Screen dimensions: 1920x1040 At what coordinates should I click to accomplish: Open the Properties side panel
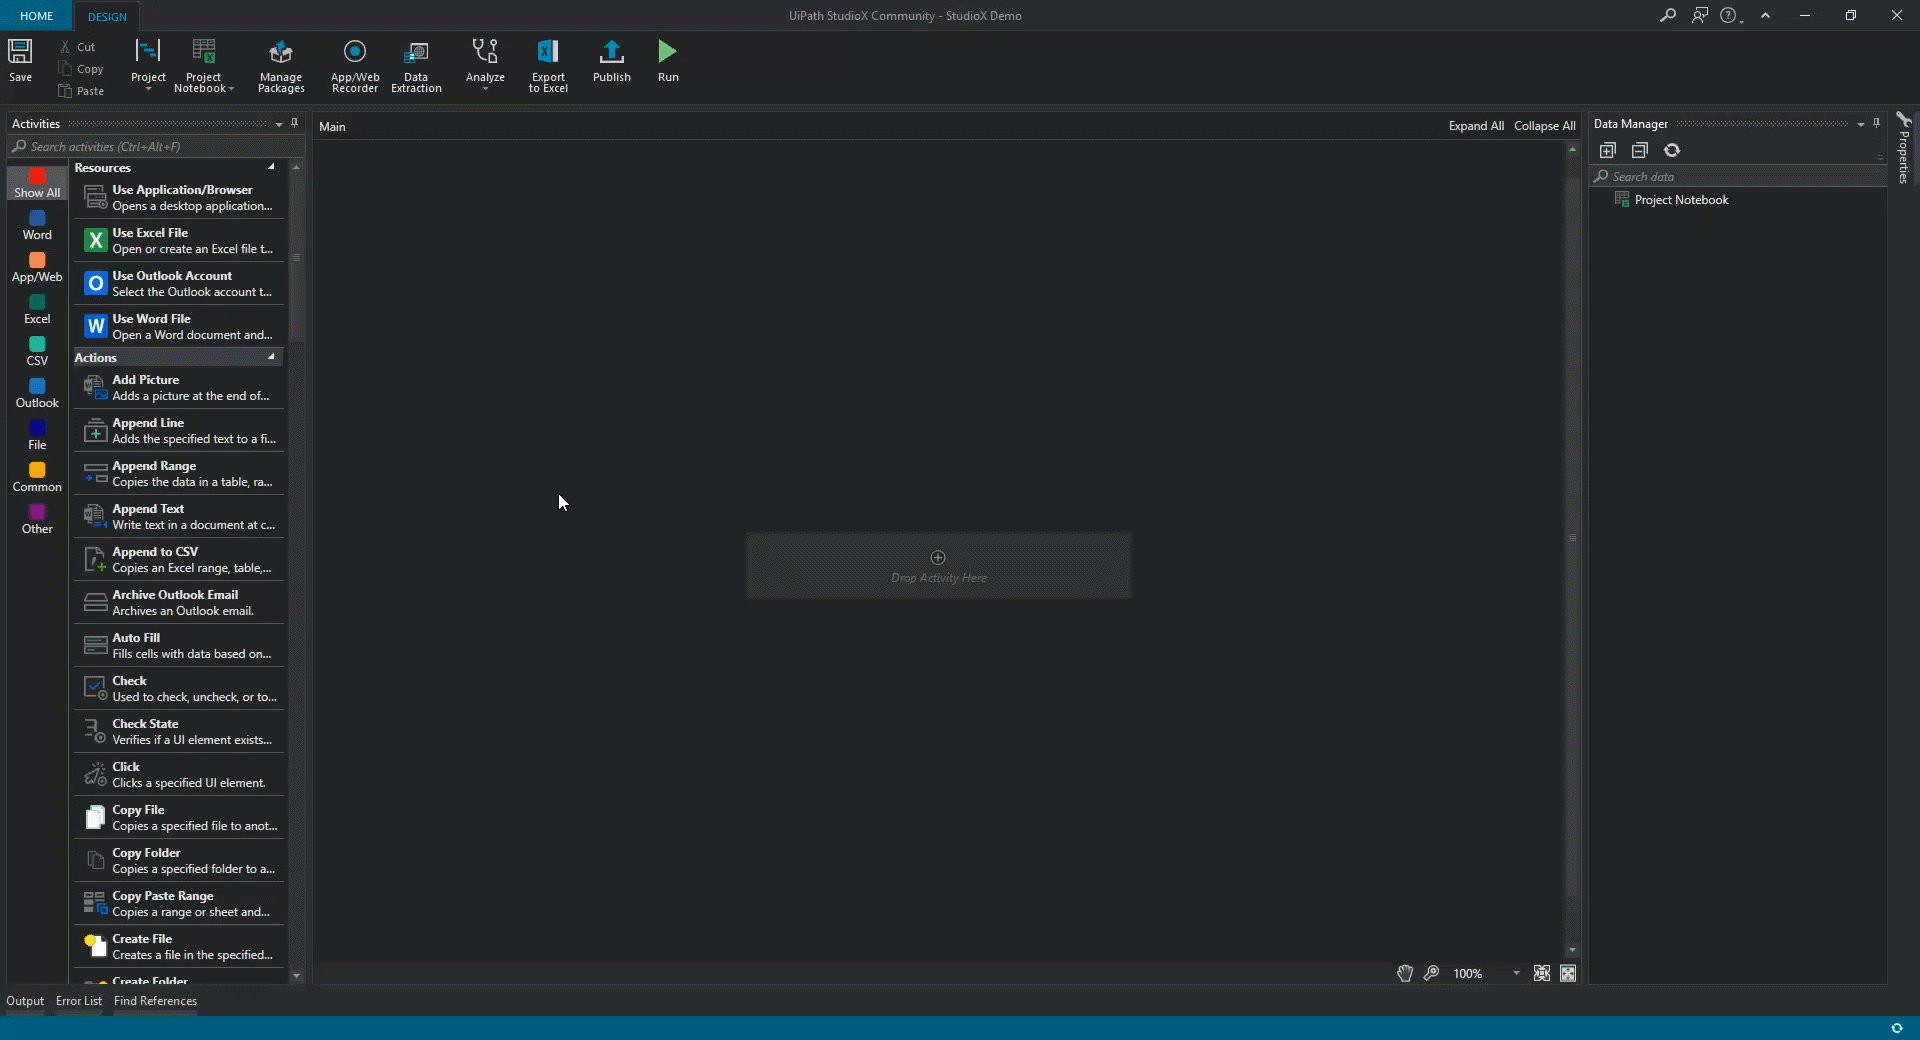1904,147
